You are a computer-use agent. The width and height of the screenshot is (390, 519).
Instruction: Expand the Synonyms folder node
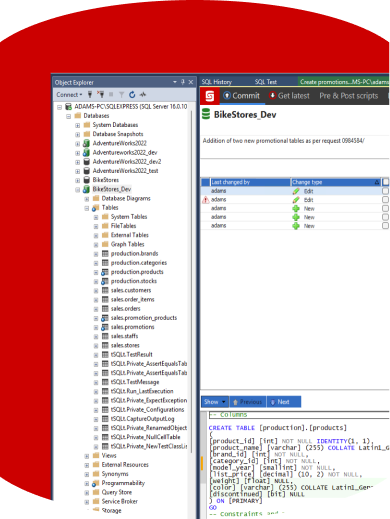(x=87, y=474)
